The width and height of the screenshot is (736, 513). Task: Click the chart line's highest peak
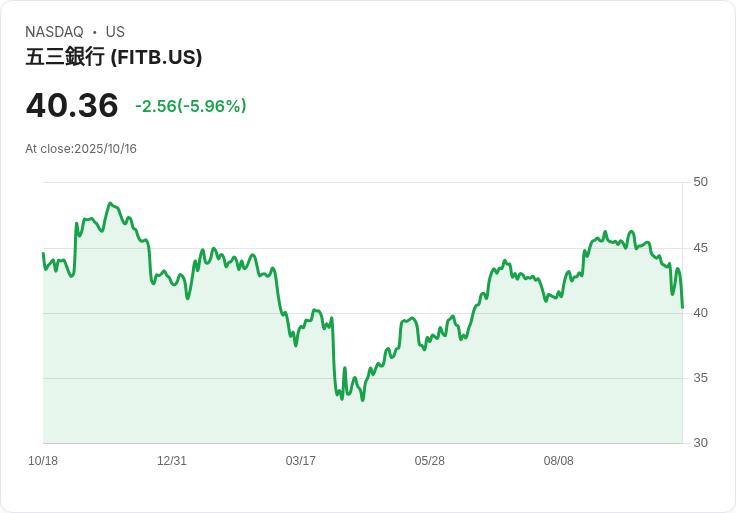pos(110,203)
